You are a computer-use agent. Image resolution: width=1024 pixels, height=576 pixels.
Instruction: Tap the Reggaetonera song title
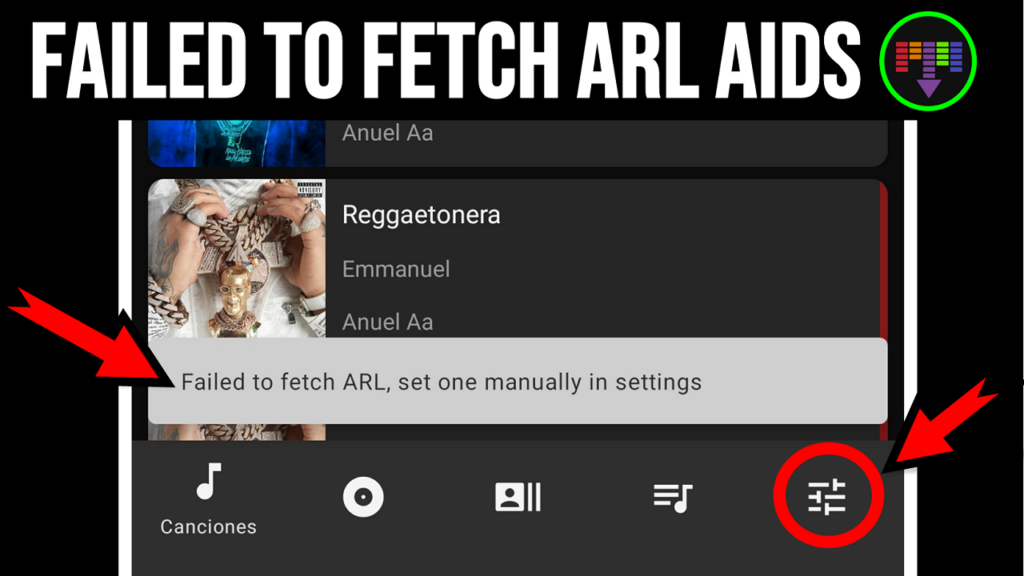pos(421,215)
